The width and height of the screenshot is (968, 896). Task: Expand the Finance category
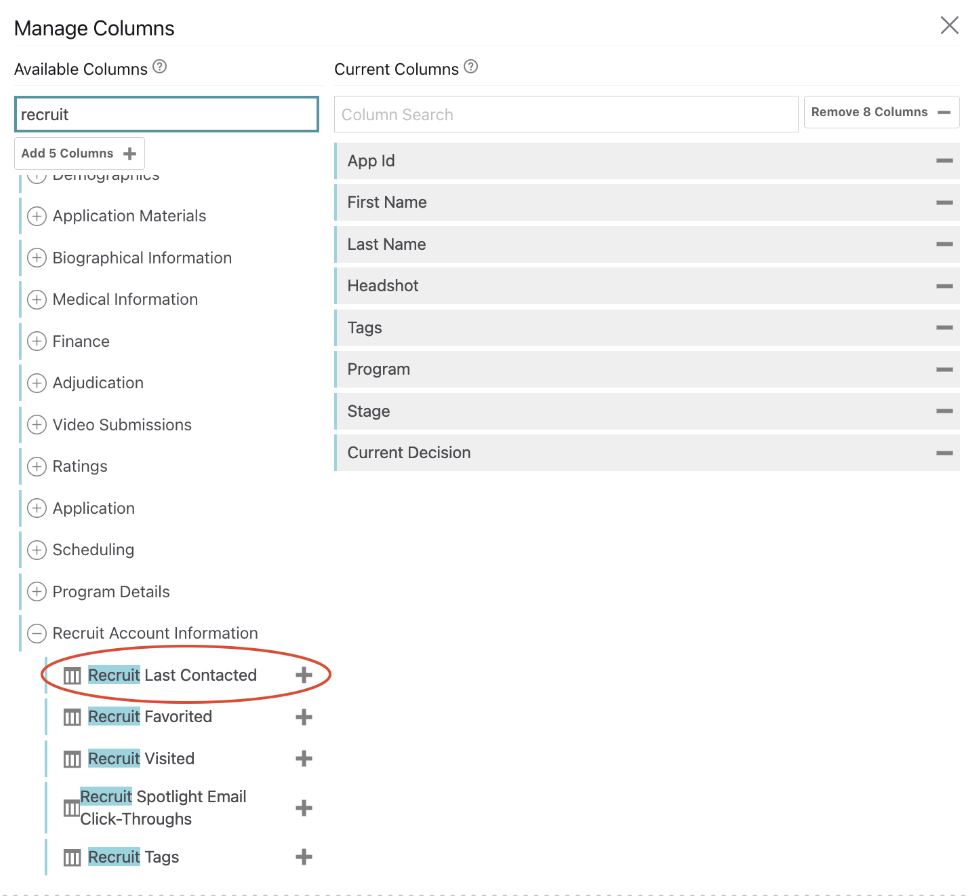(37, 341)
